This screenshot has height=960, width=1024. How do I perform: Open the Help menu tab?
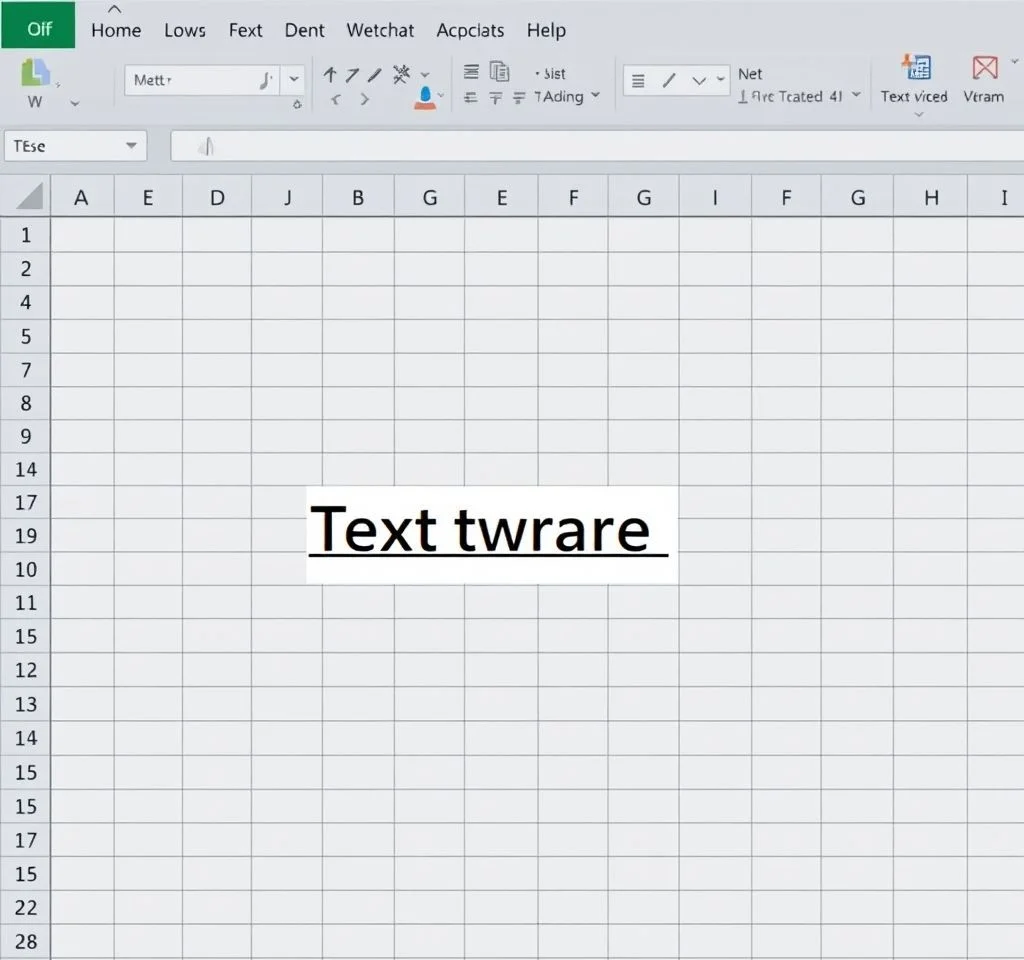click(x=546, y=30)
